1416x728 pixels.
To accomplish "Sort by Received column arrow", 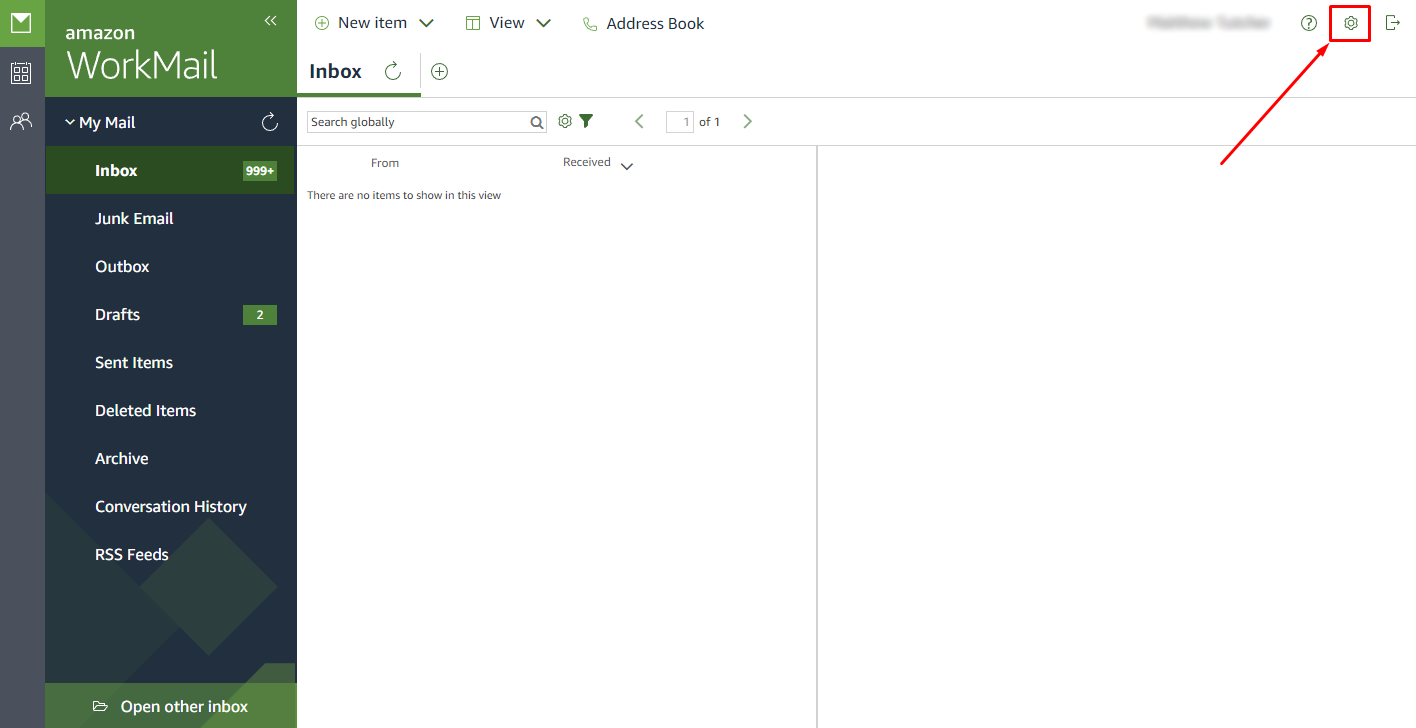I will 627,166.
